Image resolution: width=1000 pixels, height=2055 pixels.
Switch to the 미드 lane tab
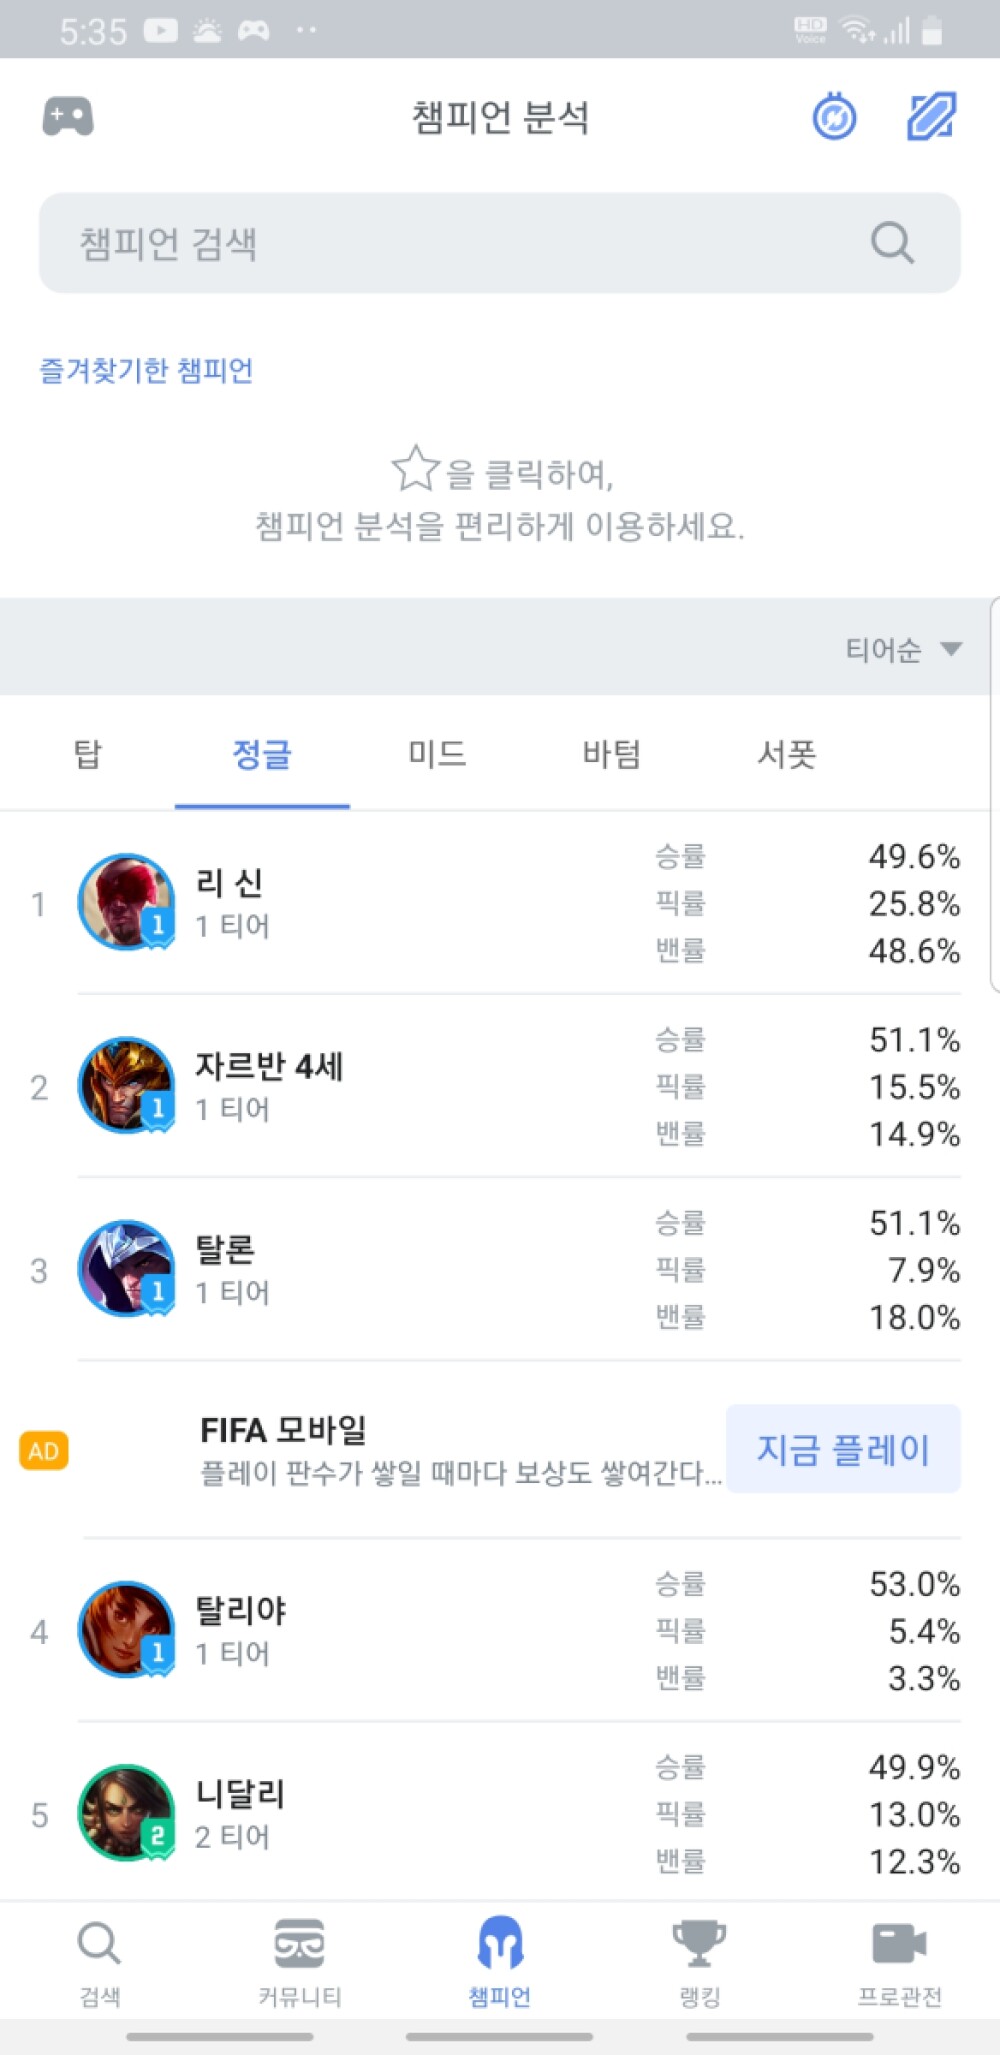click(x=437, y=754)
